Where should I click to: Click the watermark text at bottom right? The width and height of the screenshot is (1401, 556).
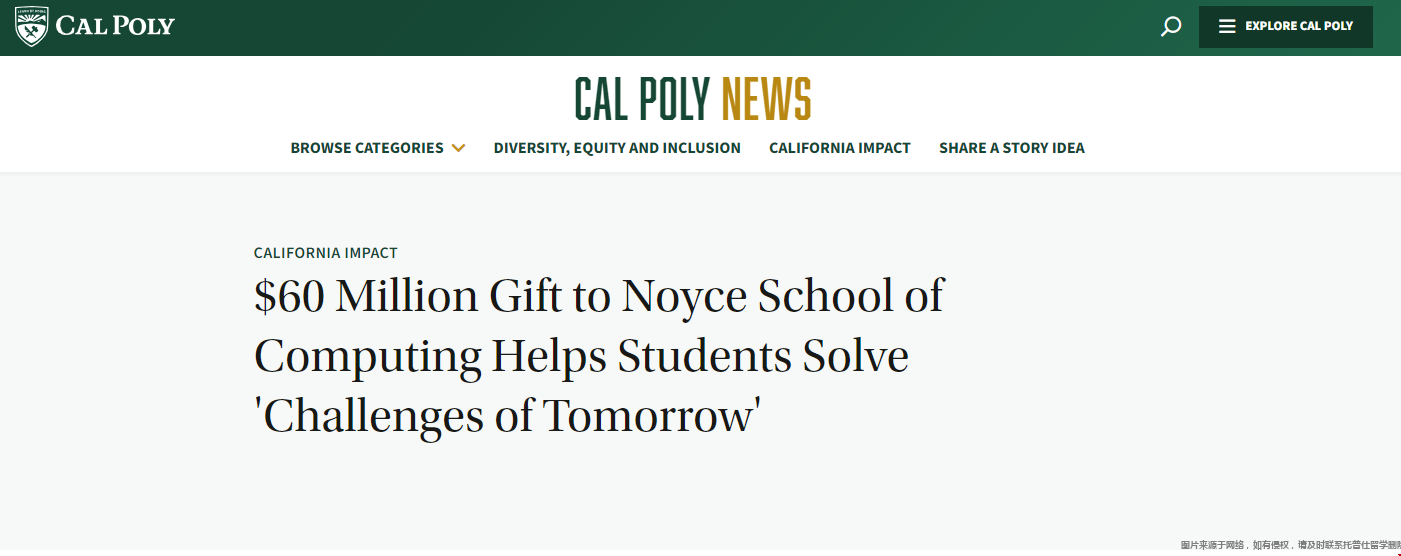1290,545
